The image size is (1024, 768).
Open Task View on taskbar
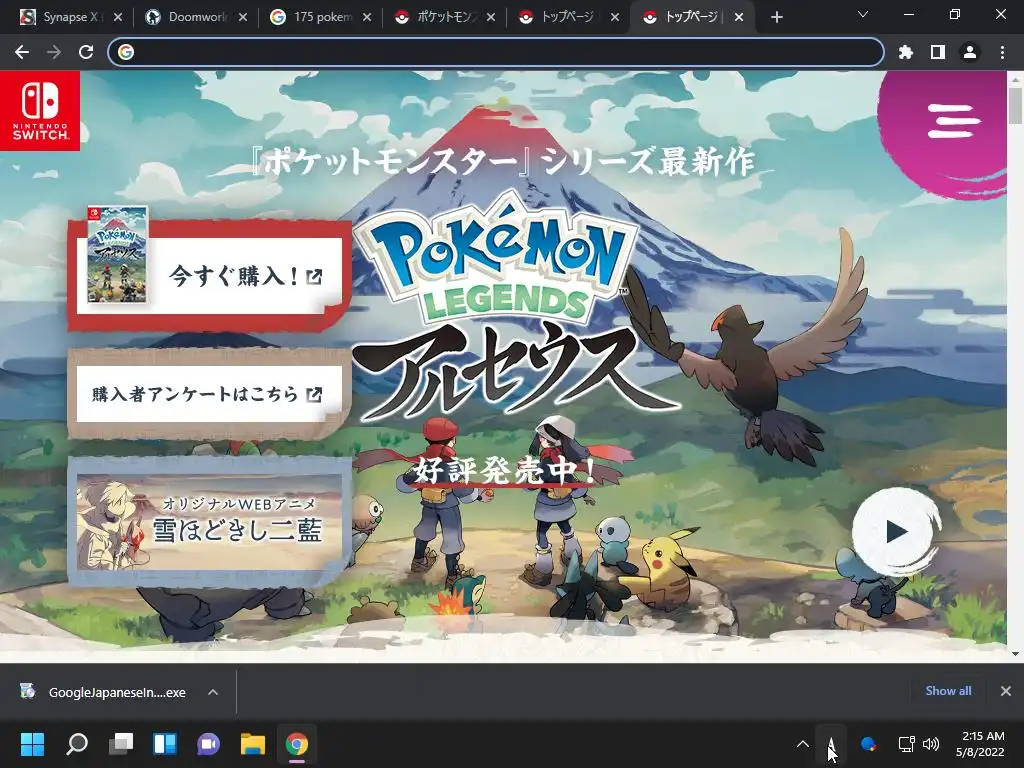[121, 744]
